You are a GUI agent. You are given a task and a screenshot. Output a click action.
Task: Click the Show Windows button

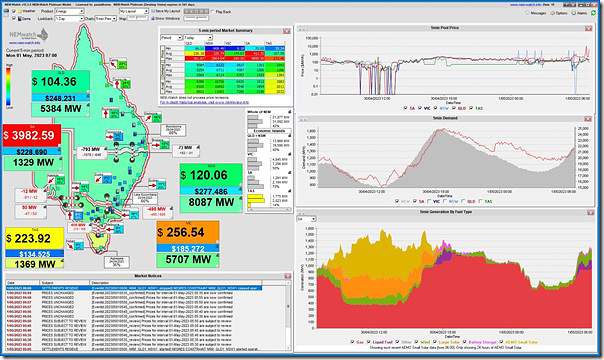pos(166,18)
